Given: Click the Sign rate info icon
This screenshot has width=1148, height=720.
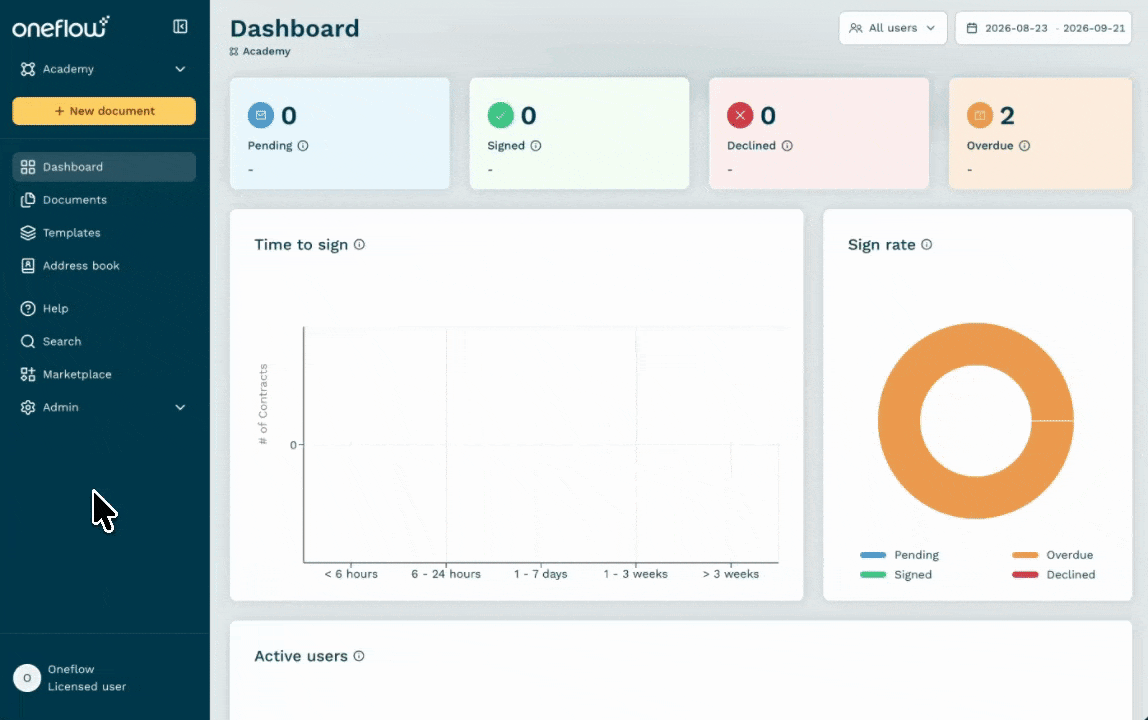Looking at the screenshot, I should [927, 245].
